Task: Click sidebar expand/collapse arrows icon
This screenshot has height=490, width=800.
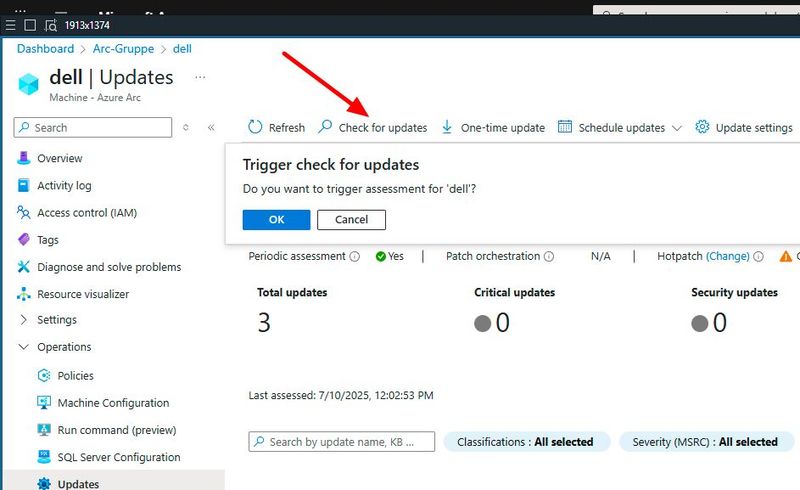Action: pos(186,128)
